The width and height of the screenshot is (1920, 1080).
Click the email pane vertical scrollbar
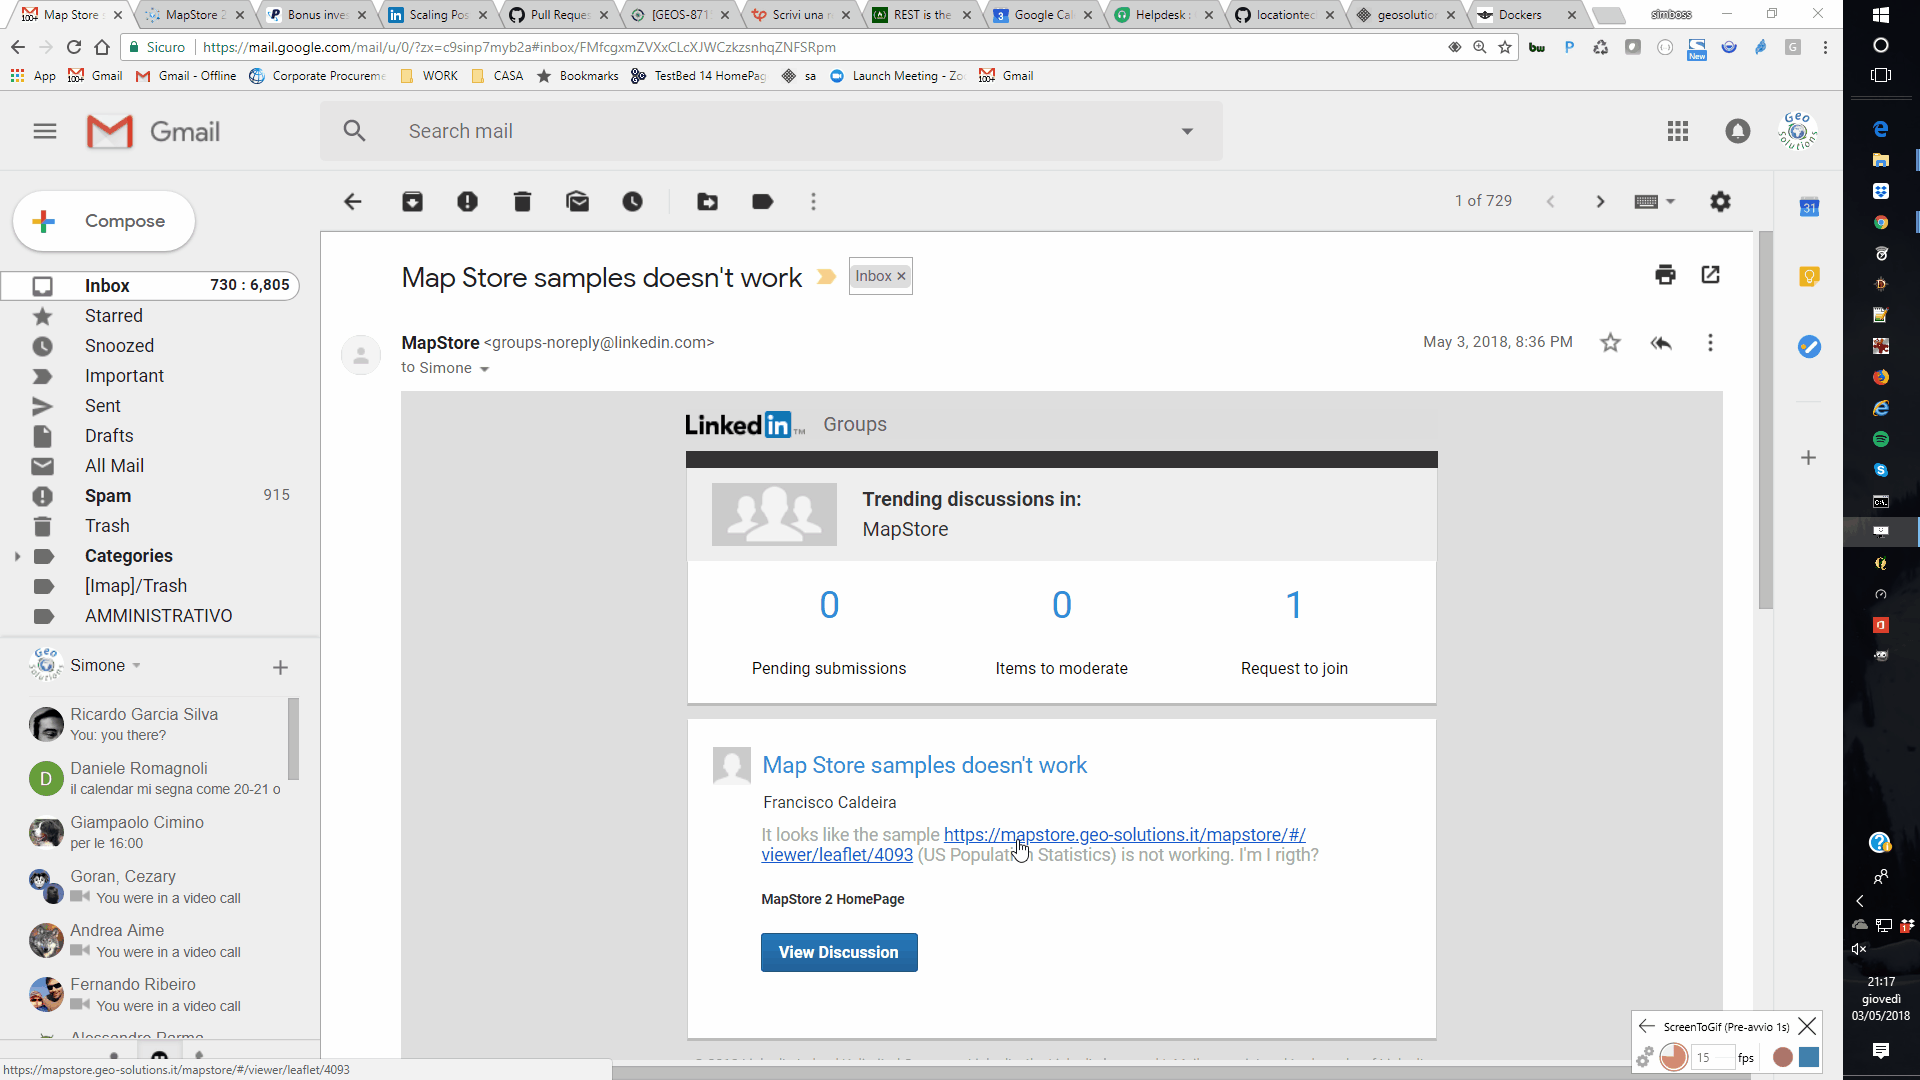point(1766,420)
